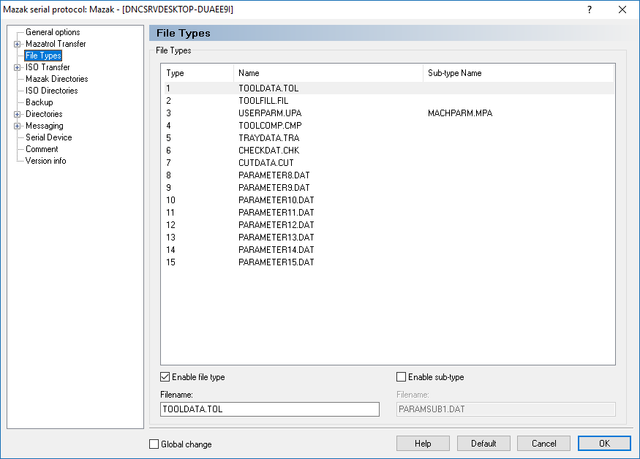Image resolution: width=640 pixels, height=459 pixels.
Task: Select ISO Transfer in the tree
Action: point(47,67)
